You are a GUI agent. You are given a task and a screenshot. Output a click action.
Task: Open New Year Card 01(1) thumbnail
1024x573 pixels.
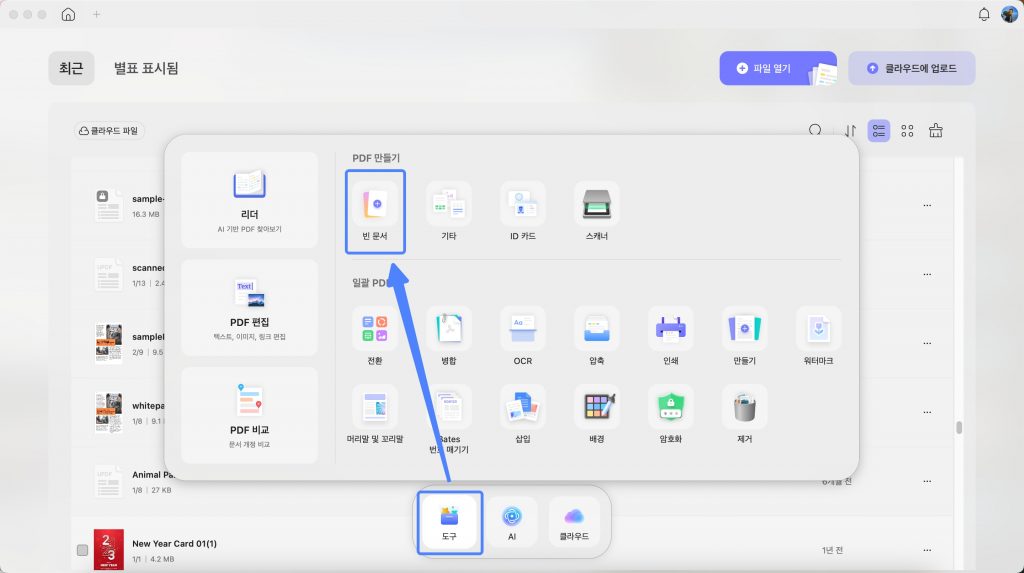point(108,549)
